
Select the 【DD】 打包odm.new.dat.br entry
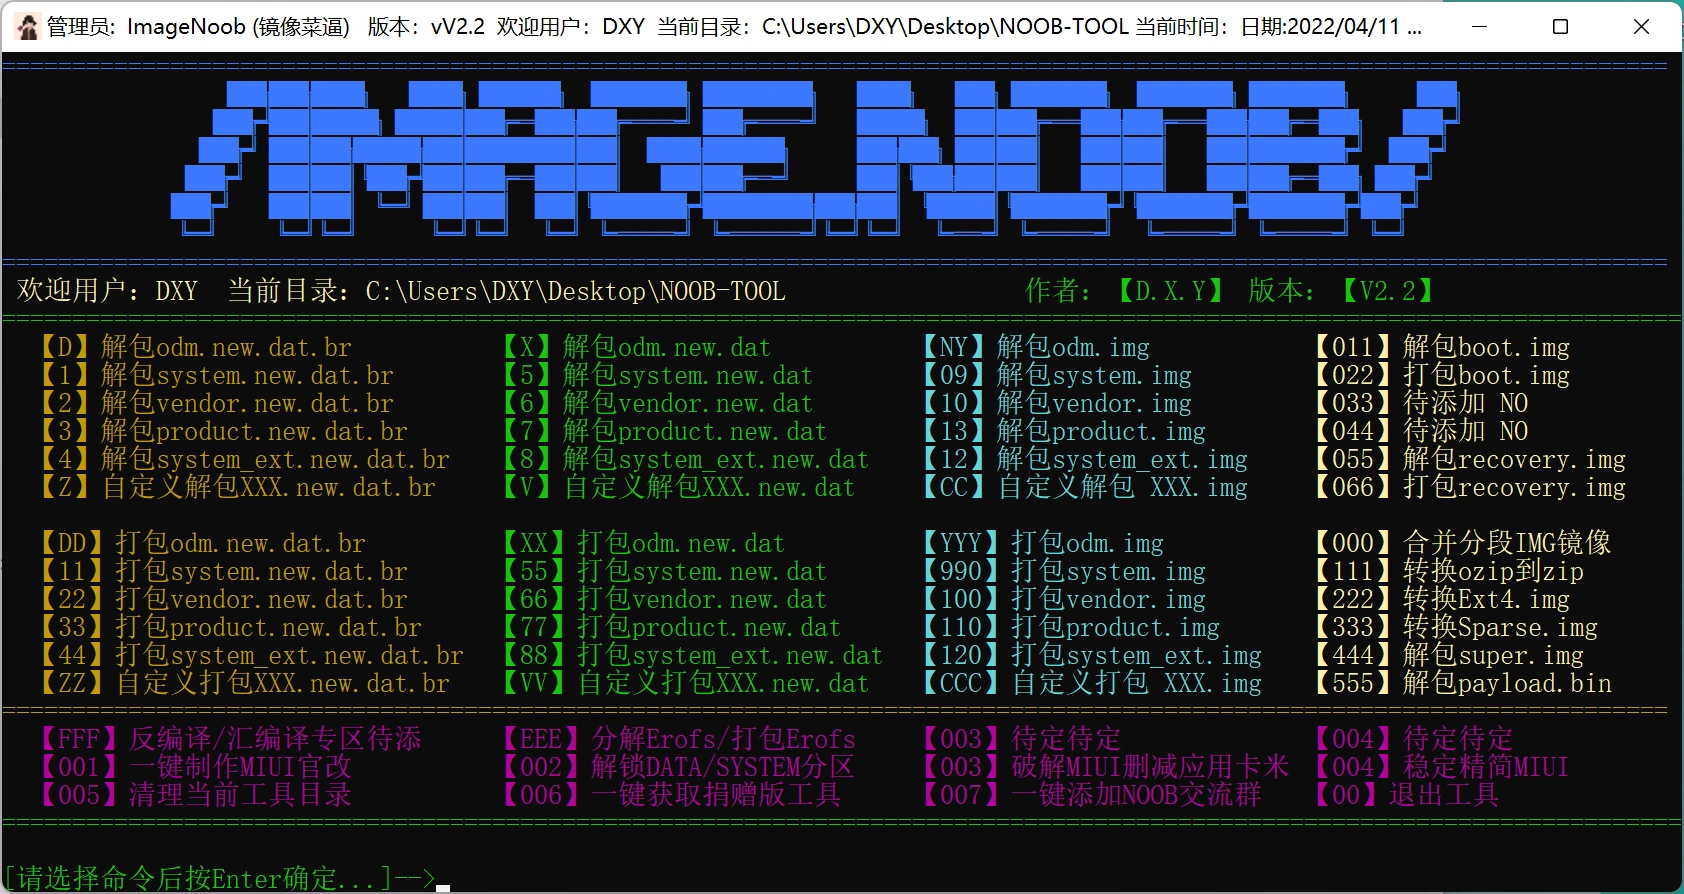(202, 544)
